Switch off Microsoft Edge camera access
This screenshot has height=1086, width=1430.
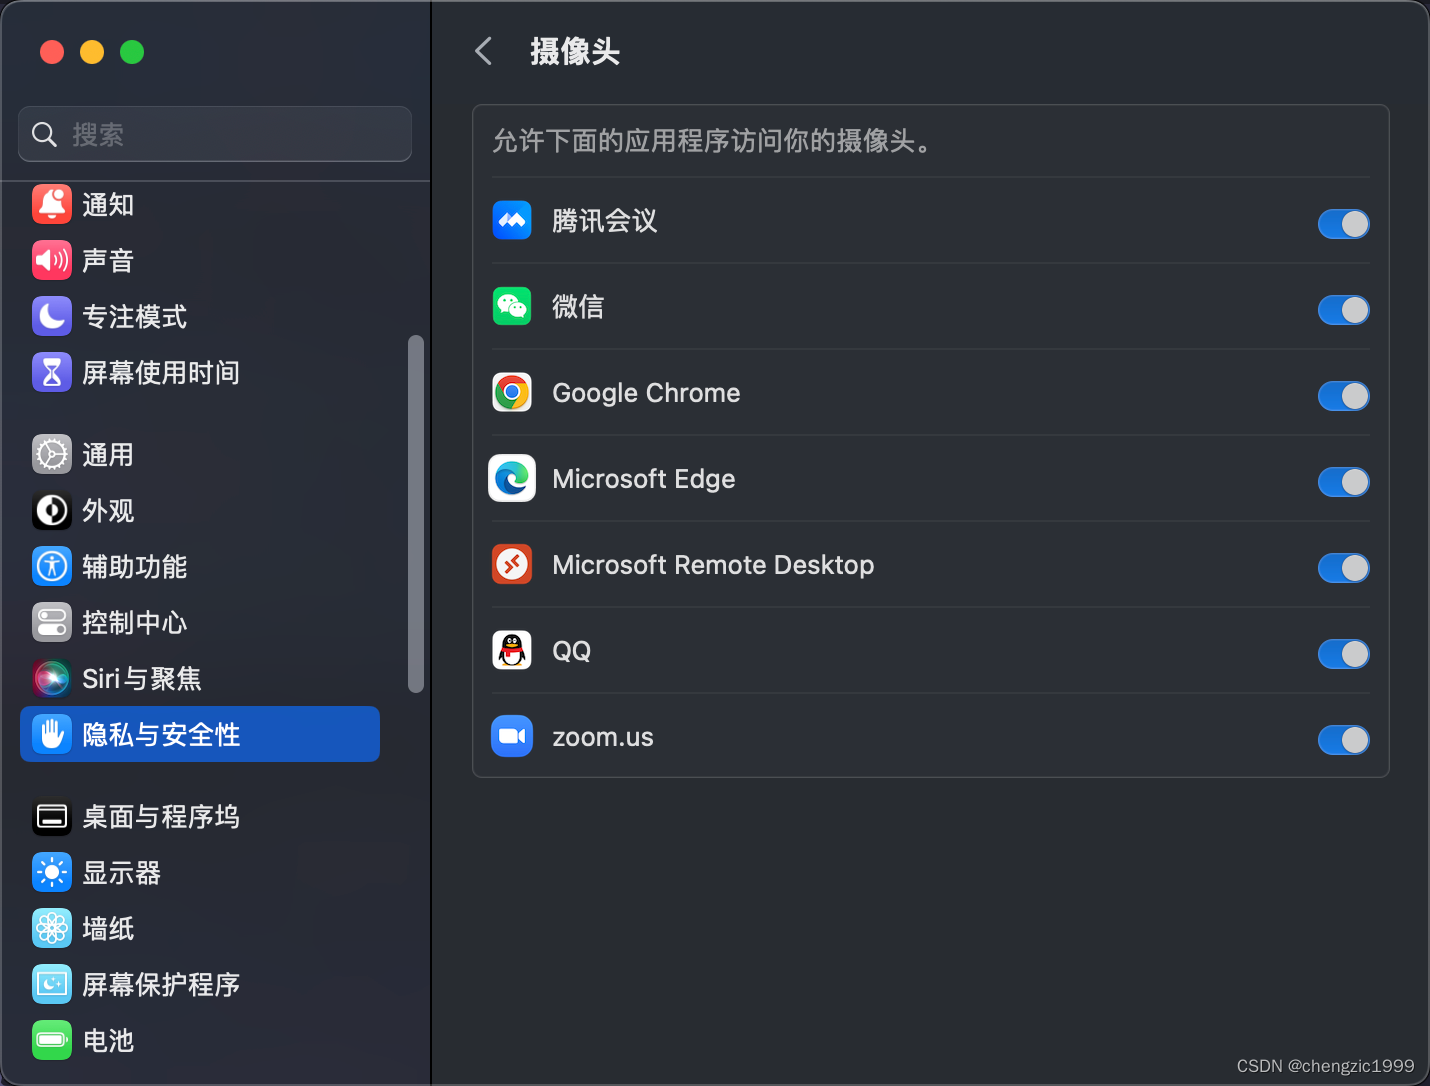coord(1344,482)
